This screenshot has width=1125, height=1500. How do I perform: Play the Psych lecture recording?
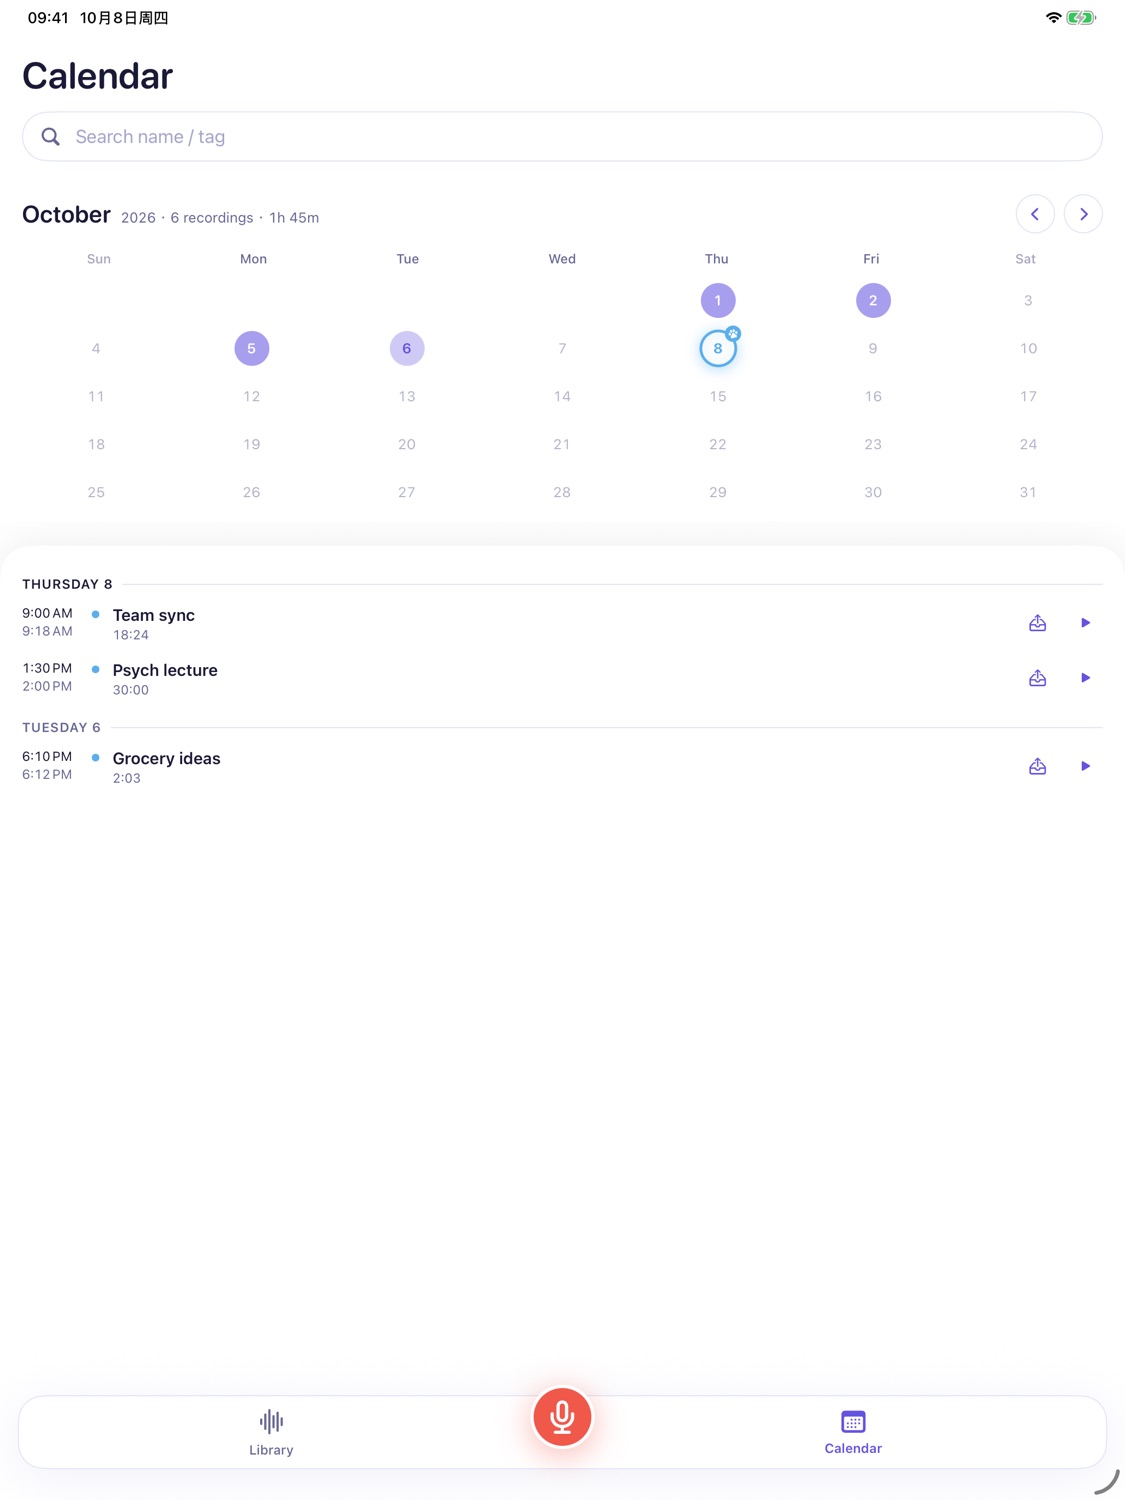1085,678
